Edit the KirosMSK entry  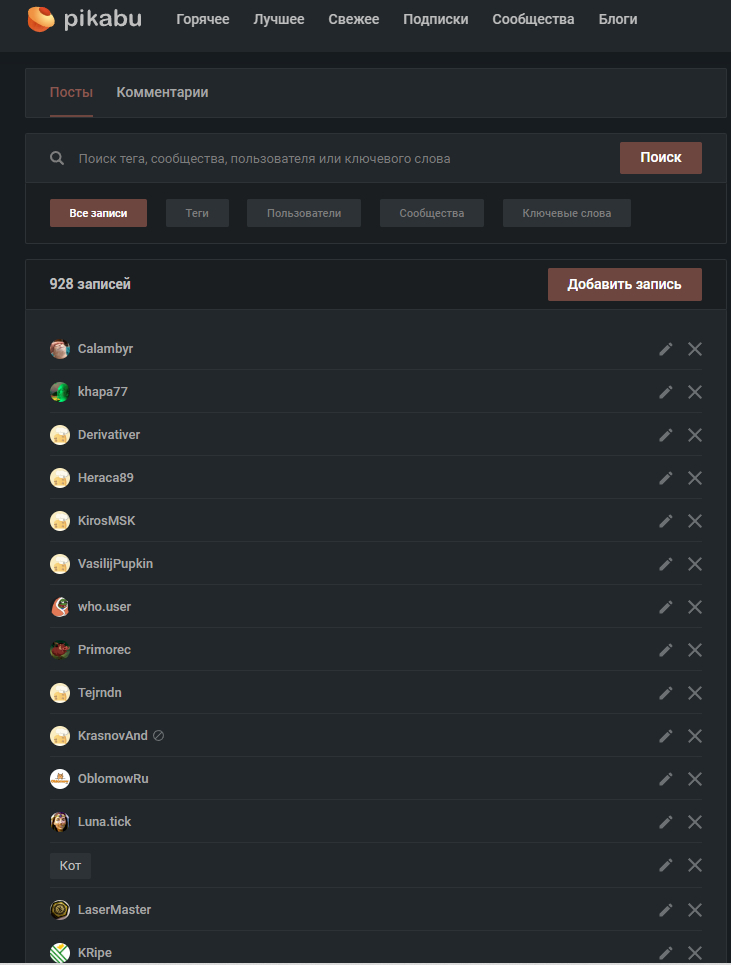click(665, 521)
